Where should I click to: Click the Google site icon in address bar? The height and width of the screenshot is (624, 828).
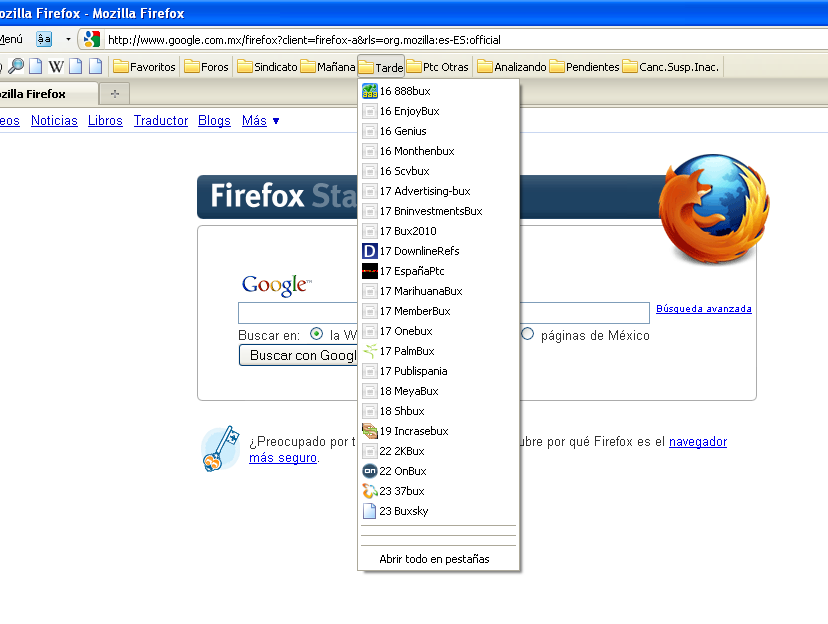click(92, 39)
